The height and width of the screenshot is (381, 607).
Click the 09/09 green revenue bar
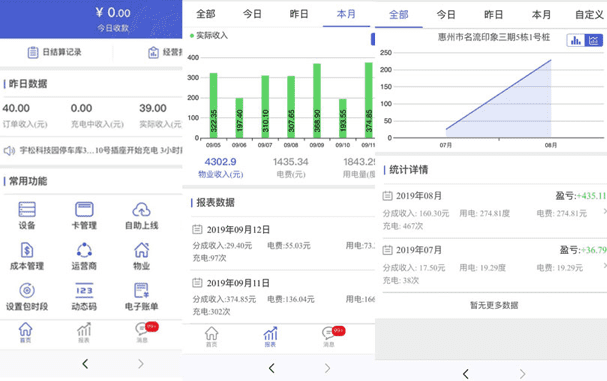pyautogui.click(x=317, y=101)
